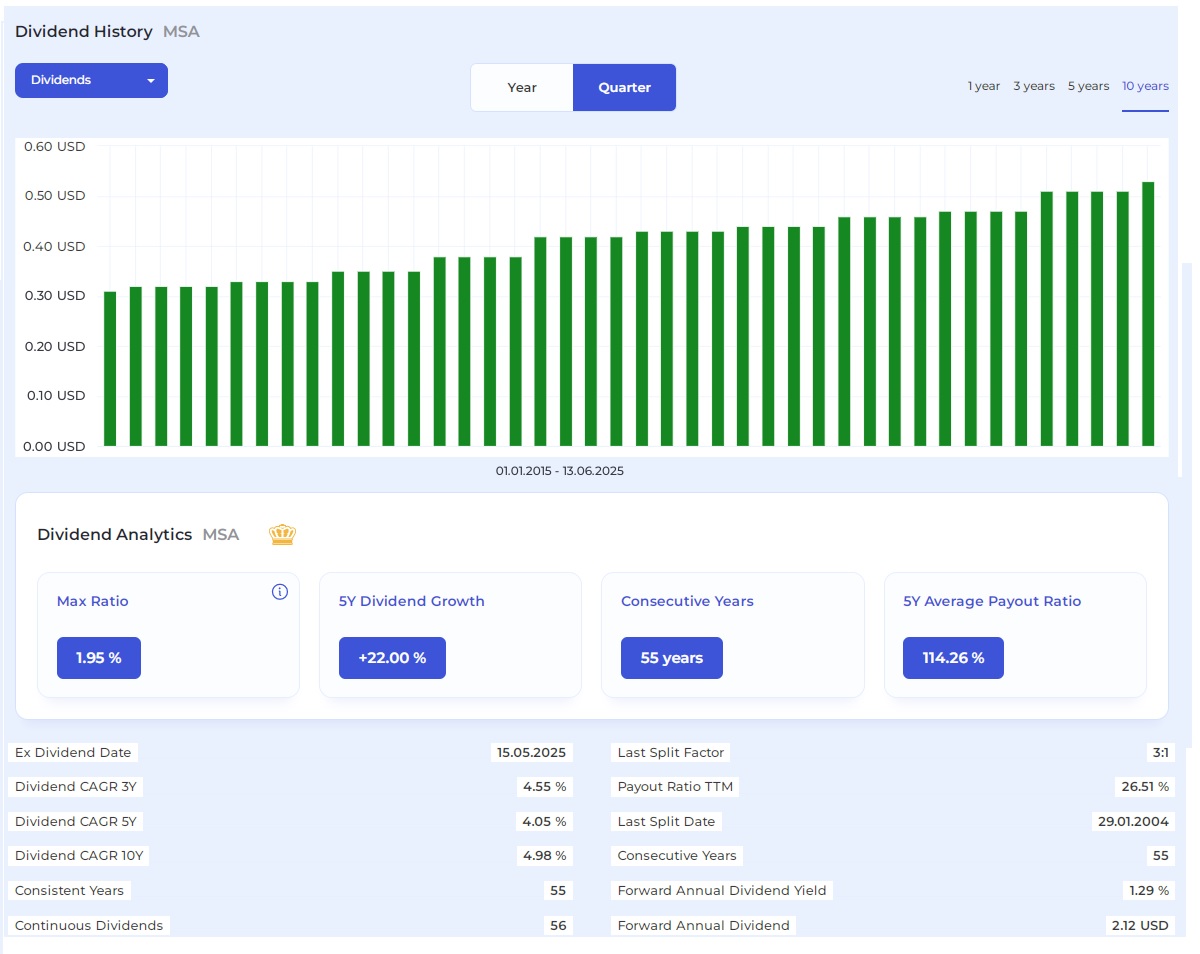
Task: Click the 5Y Average Payout Ratio title
Action: [x=992, y=601]
